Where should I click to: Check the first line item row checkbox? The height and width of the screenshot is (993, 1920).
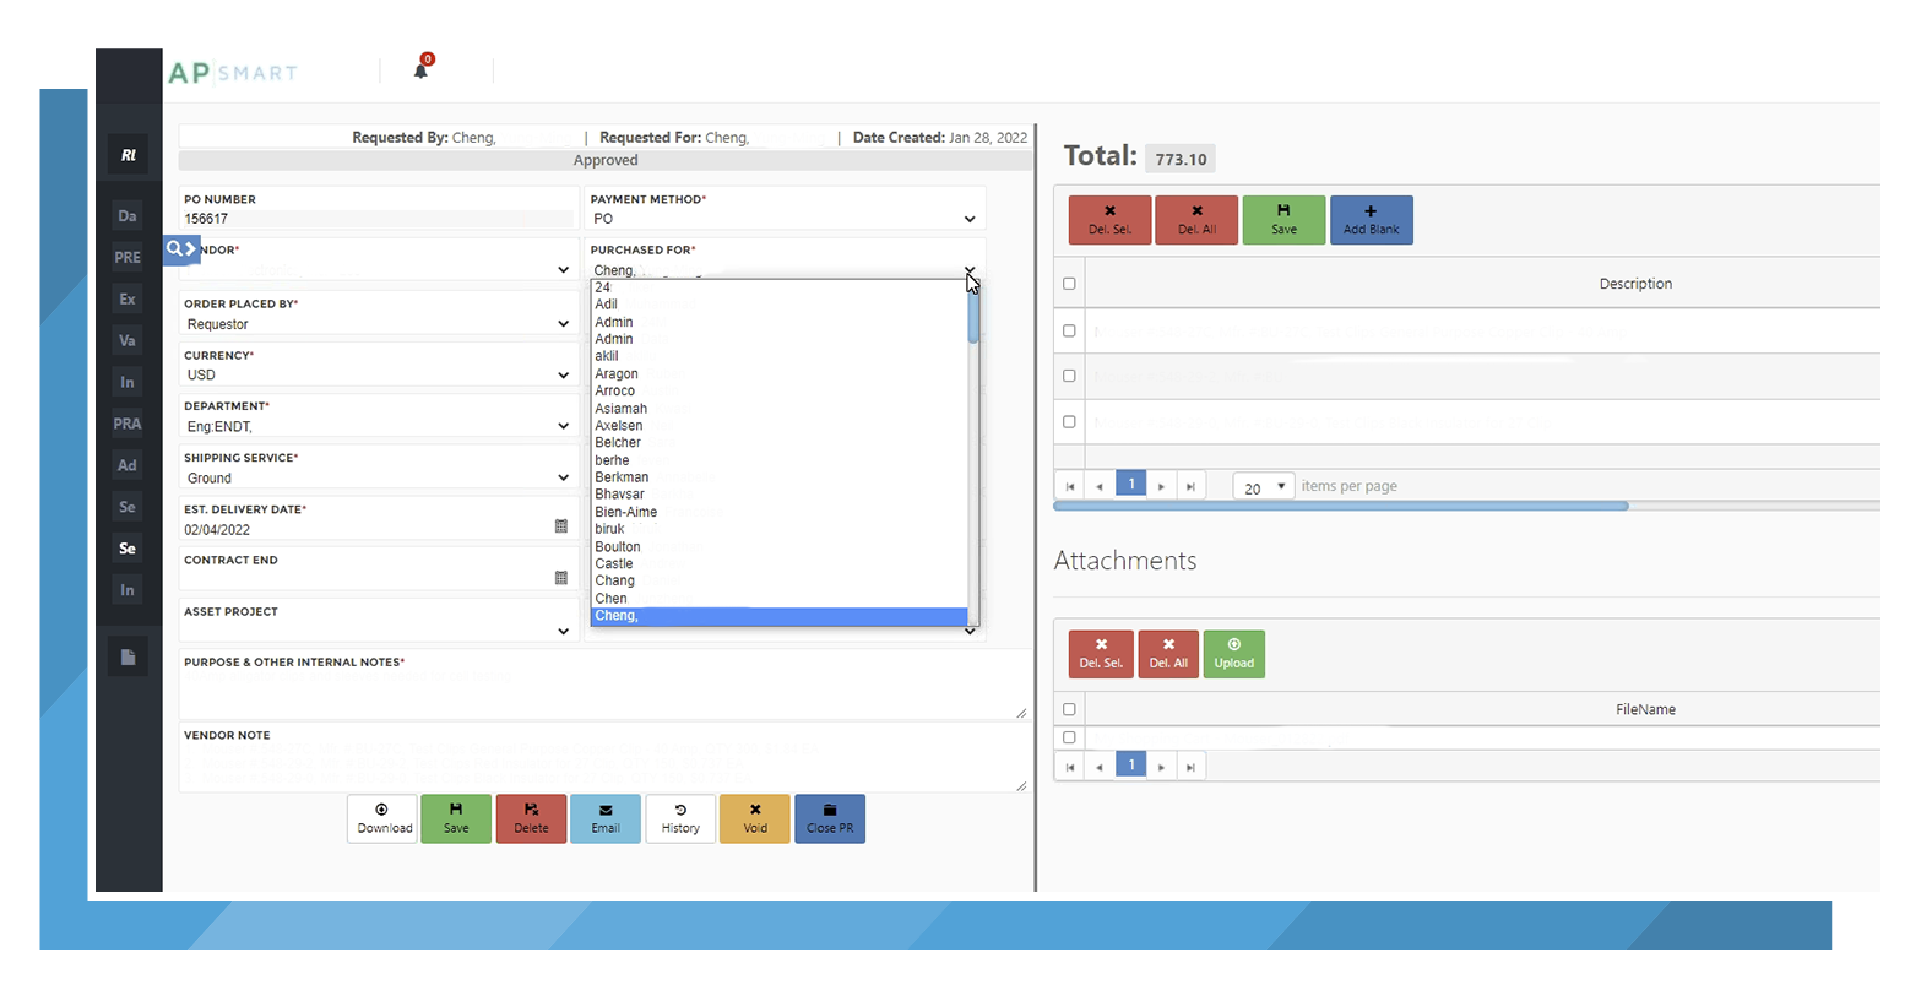1068,330
